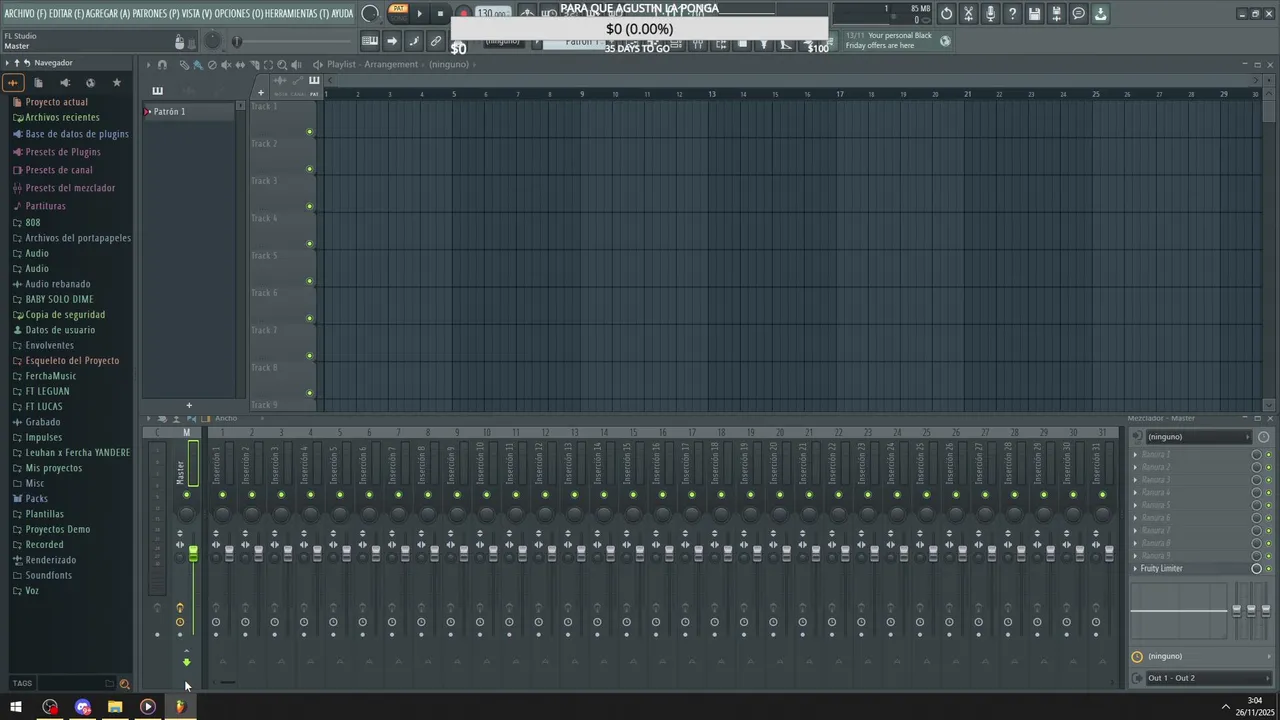Image resolution: width=1280 pixels, height=720 pixels.
Task: Click the audio editor scissors icon
Action: 969,14
